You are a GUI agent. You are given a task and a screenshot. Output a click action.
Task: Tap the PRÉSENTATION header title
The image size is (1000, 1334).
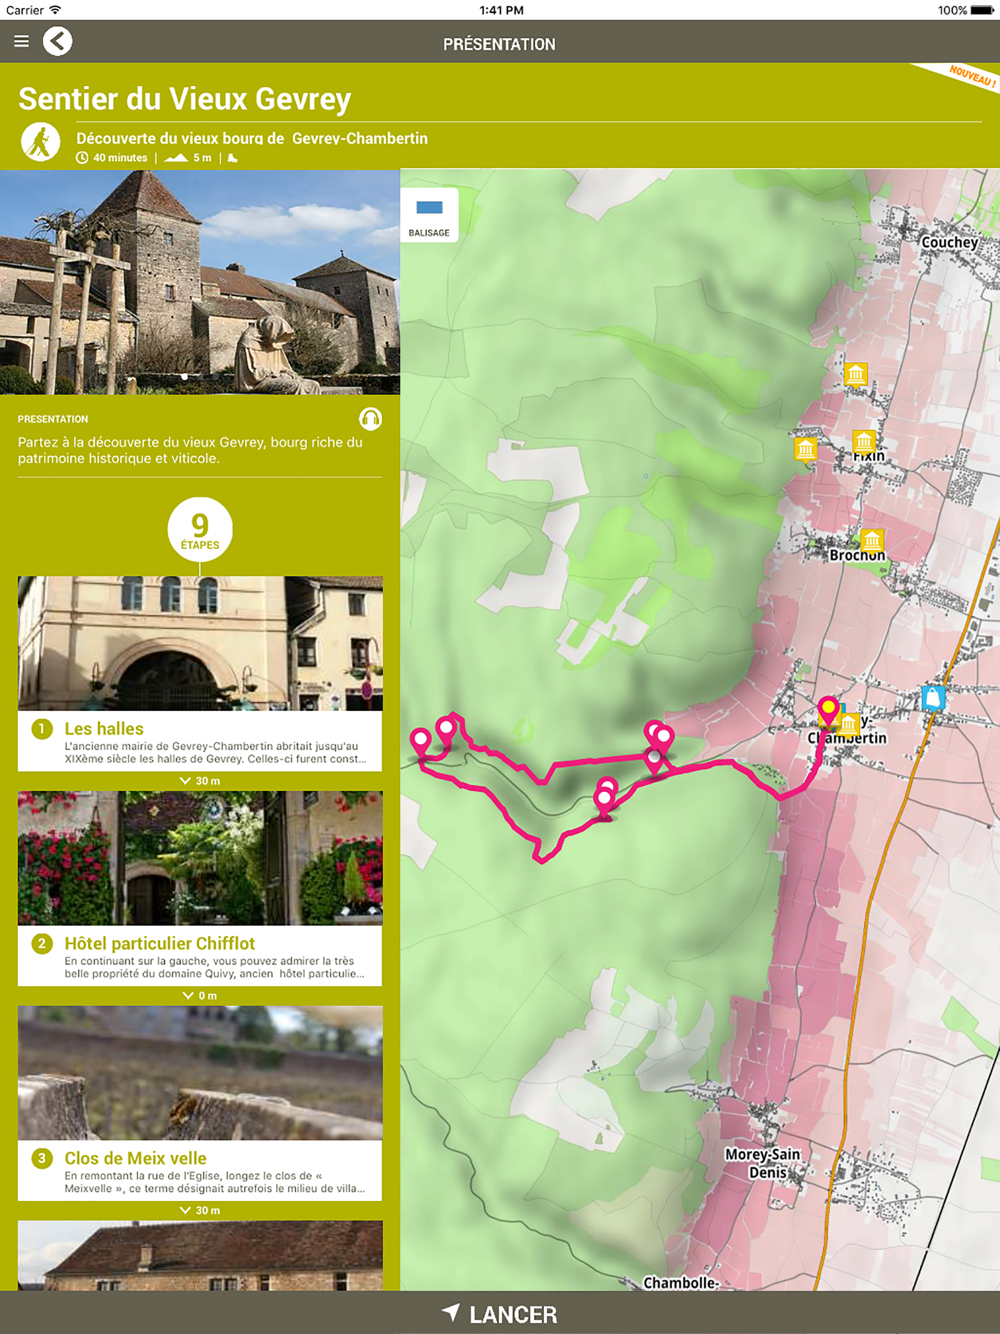pyautogui.click(x=500, y=44)
